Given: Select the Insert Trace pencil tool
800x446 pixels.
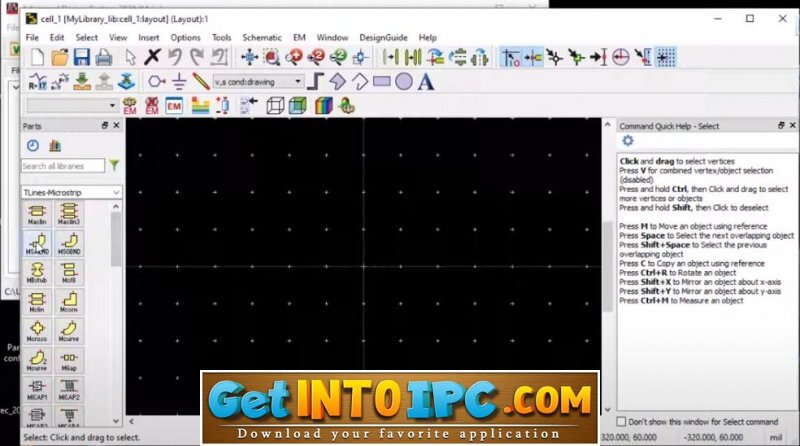Looking at the screenshot, I should coord(201,82).
